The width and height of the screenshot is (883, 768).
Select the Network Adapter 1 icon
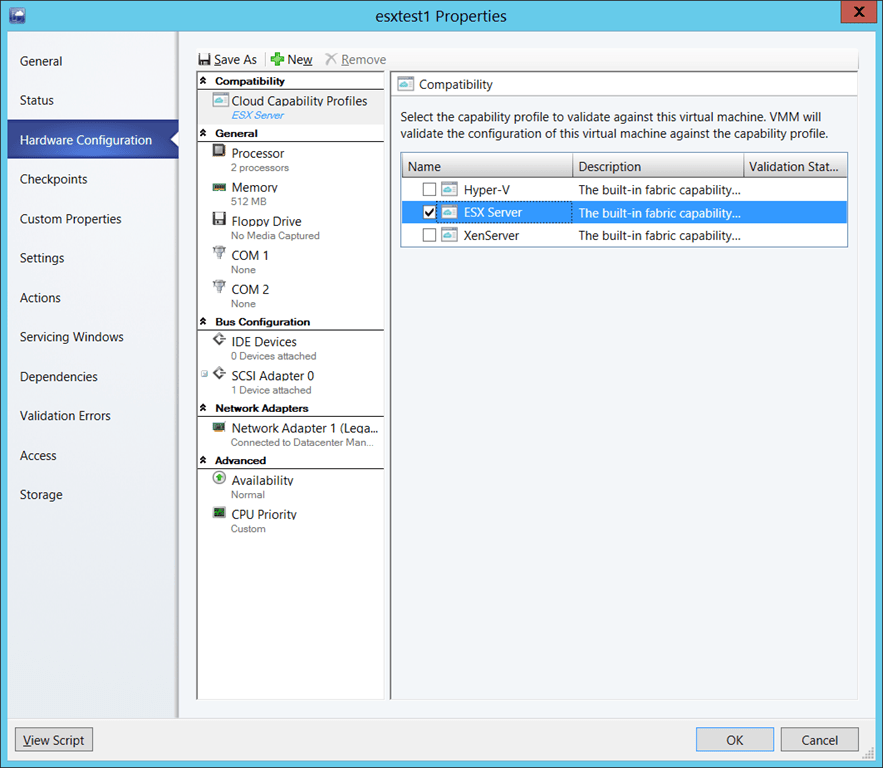click(221, 428)
